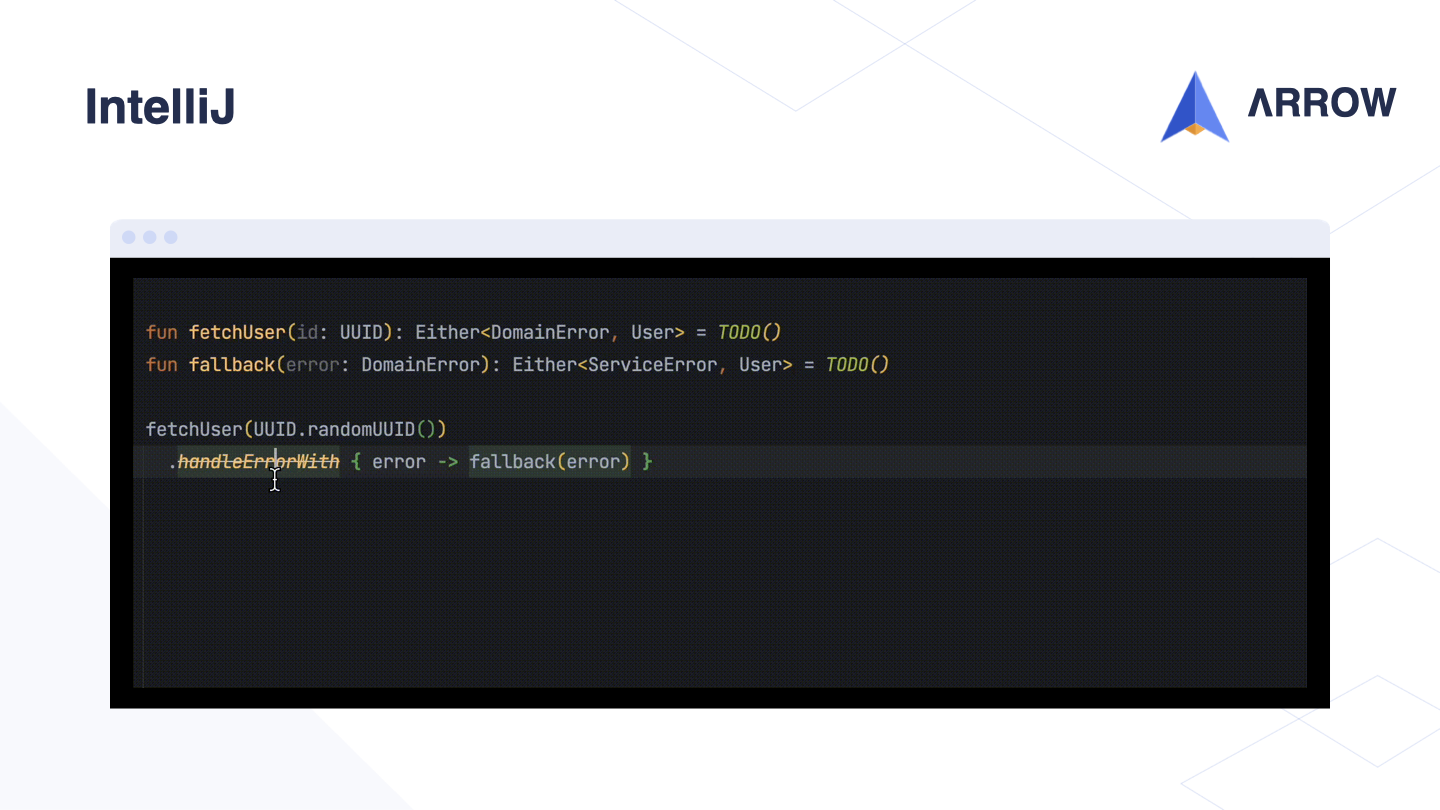Screen dimensions: 1440x810
Task: Click the fetchUser function declaration name
Action: 237,332
